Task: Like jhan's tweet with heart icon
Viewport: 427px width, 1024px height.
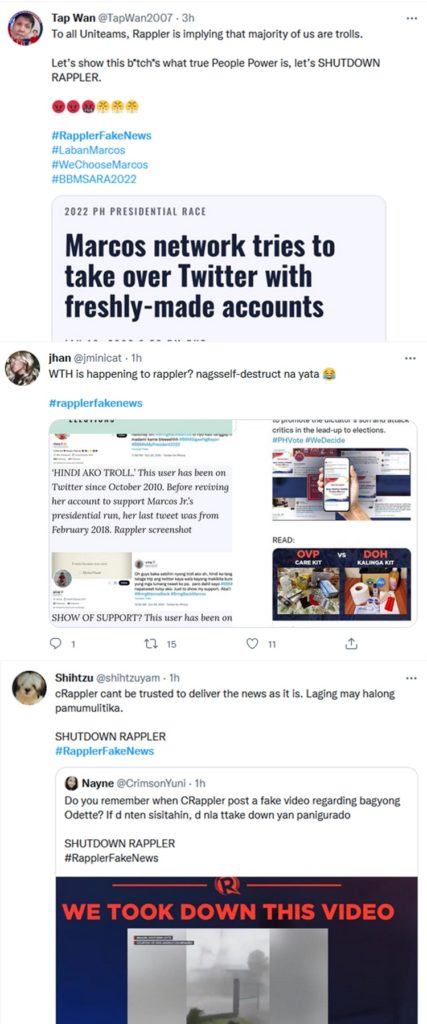Action: pyautogui.click(x=253, y=644)
